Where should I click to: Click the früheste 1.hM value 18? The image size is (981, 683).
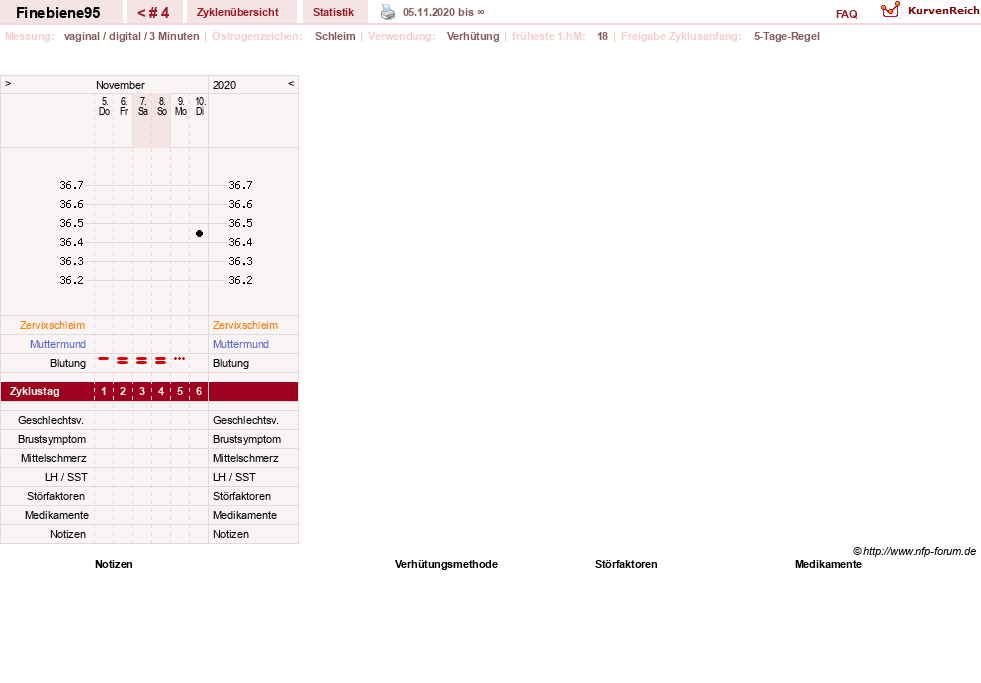pos(602,36)
